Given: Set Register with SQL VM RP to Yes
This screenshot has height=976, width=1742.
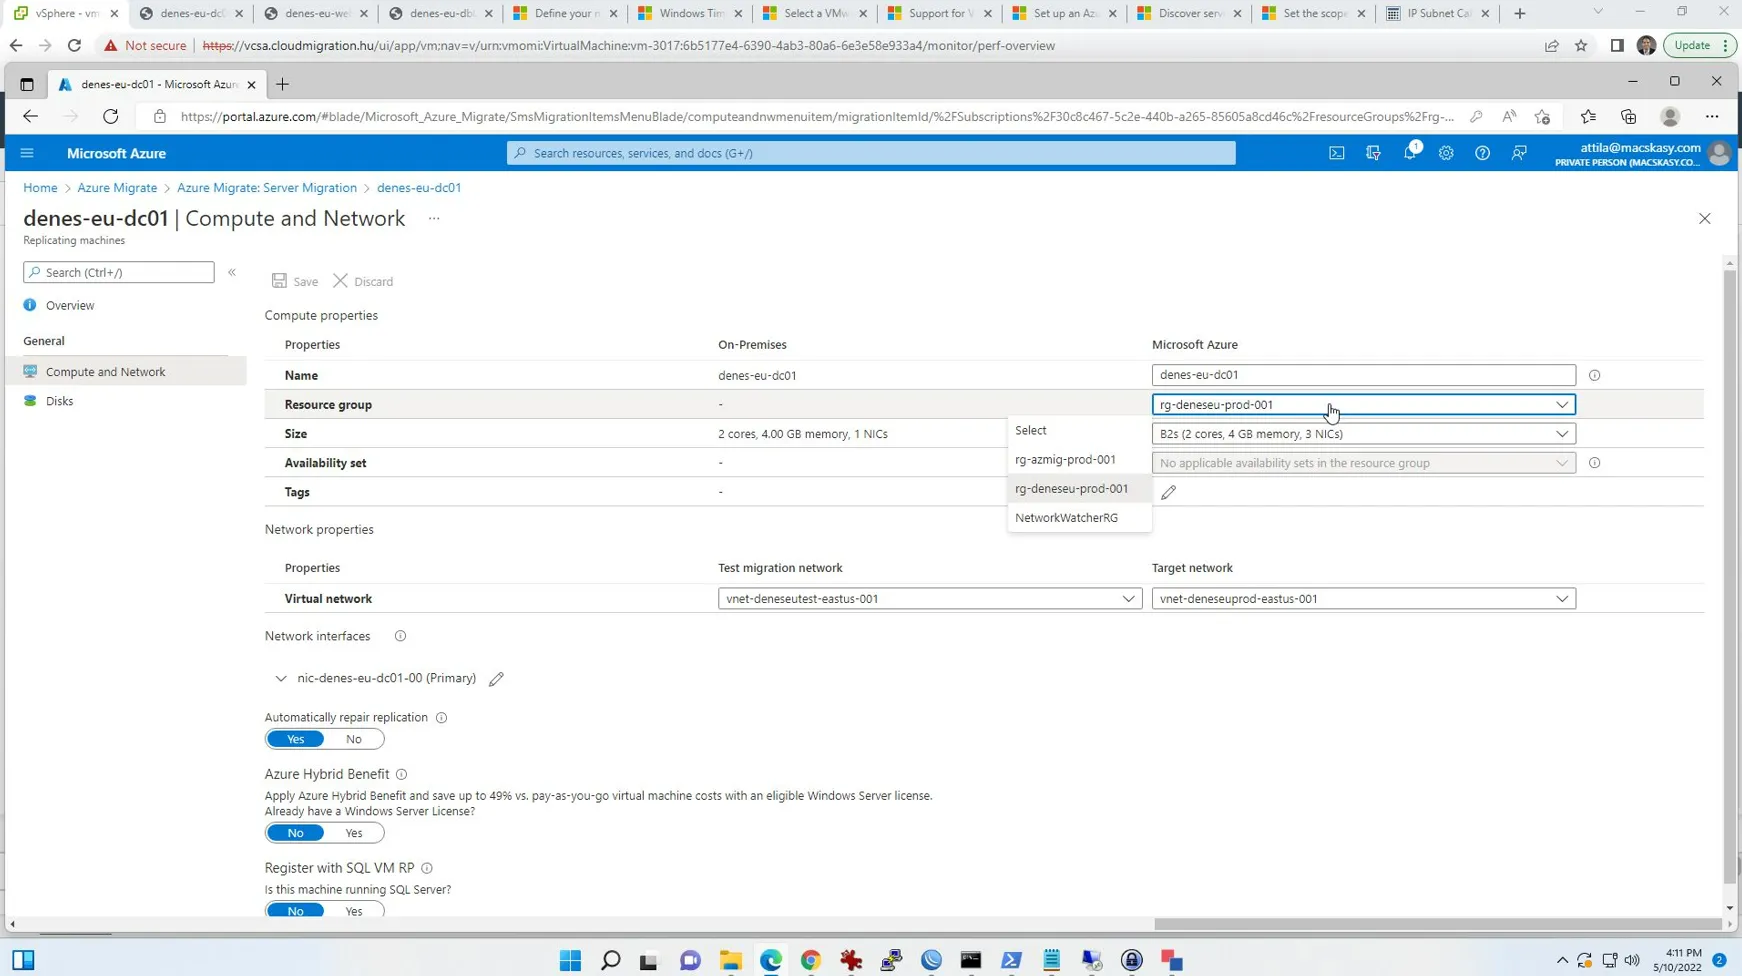Looking at the screenshot, I should point(354,911).
